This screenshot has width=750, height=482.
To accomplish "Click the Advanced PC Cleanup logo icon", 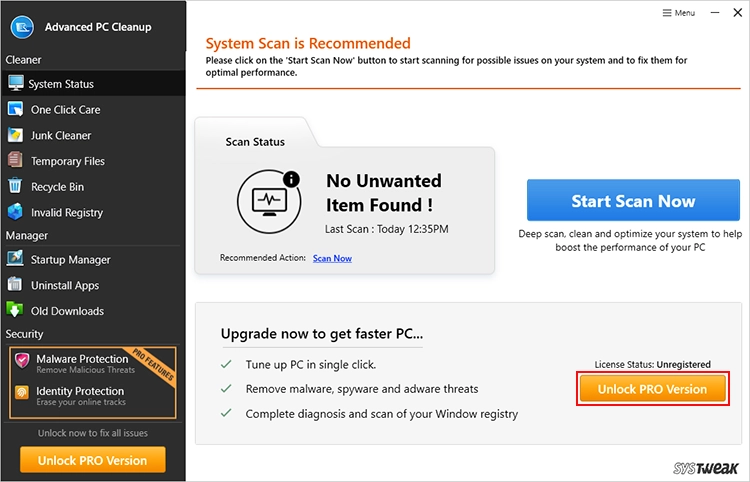I will (x=22, y=27).
